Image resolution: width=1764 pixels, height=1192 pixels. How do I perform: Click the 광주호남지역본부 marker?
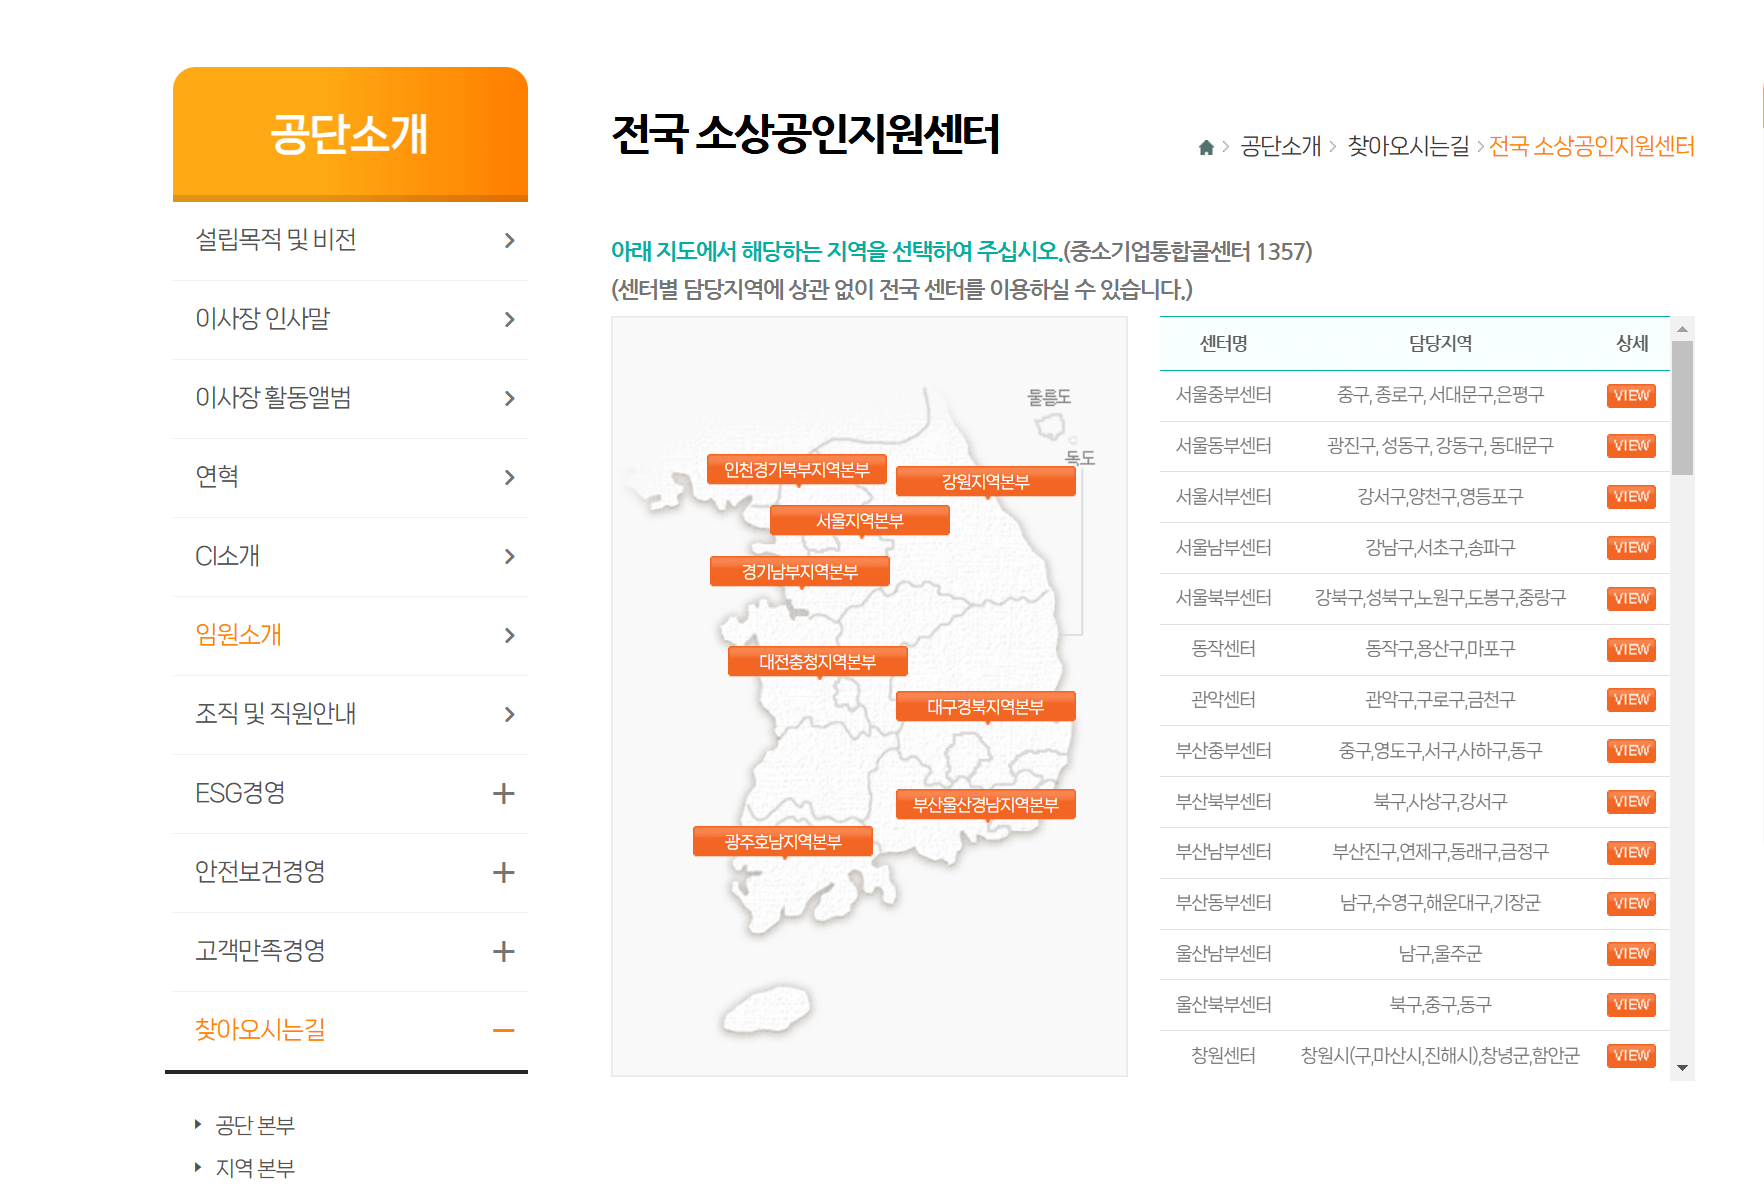click(x=782, y=840)
